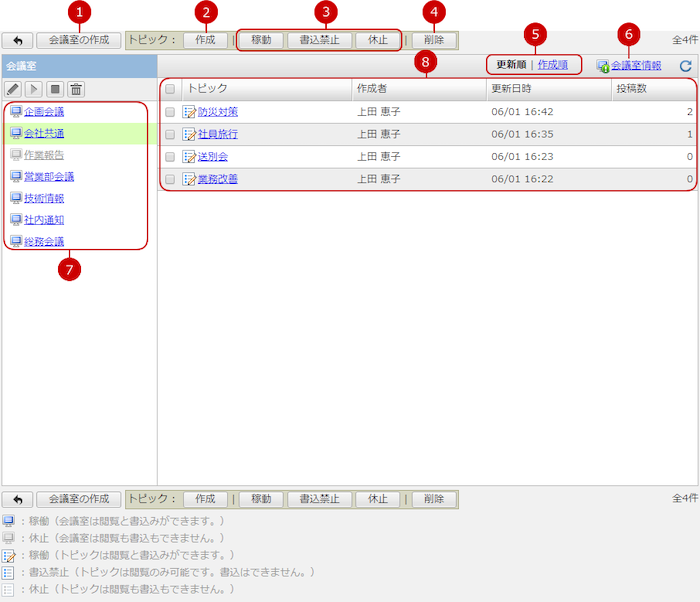The height and width of the screenshot is (602, 700).
Task: Toggle the select-all checkbox in table header
Action: pyautogui.click(x=170, y=89)
